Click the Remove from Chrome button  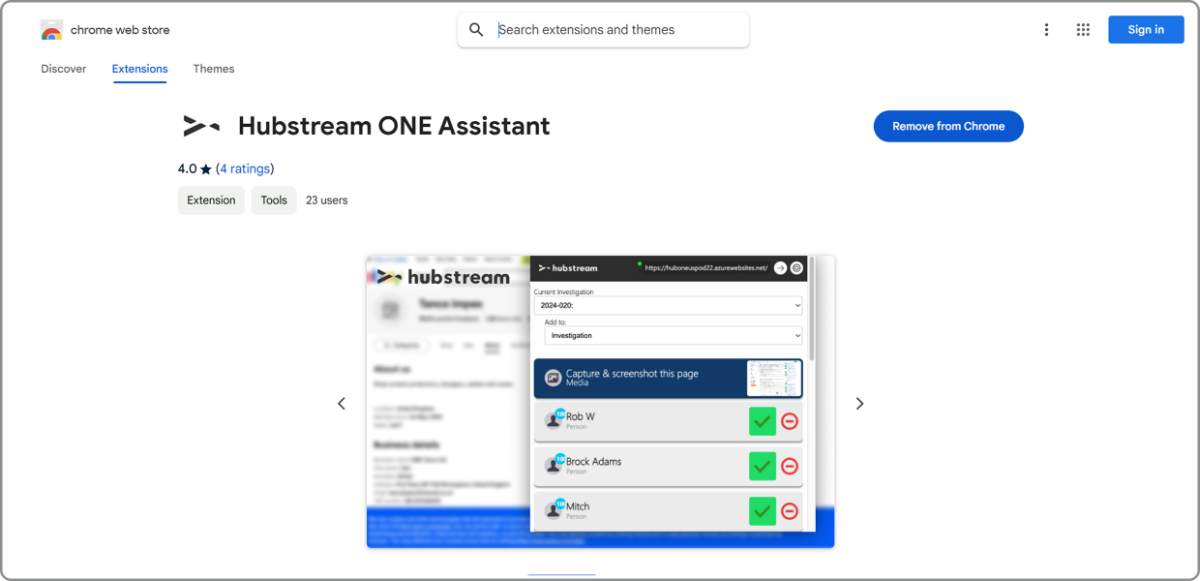(948, 126)
